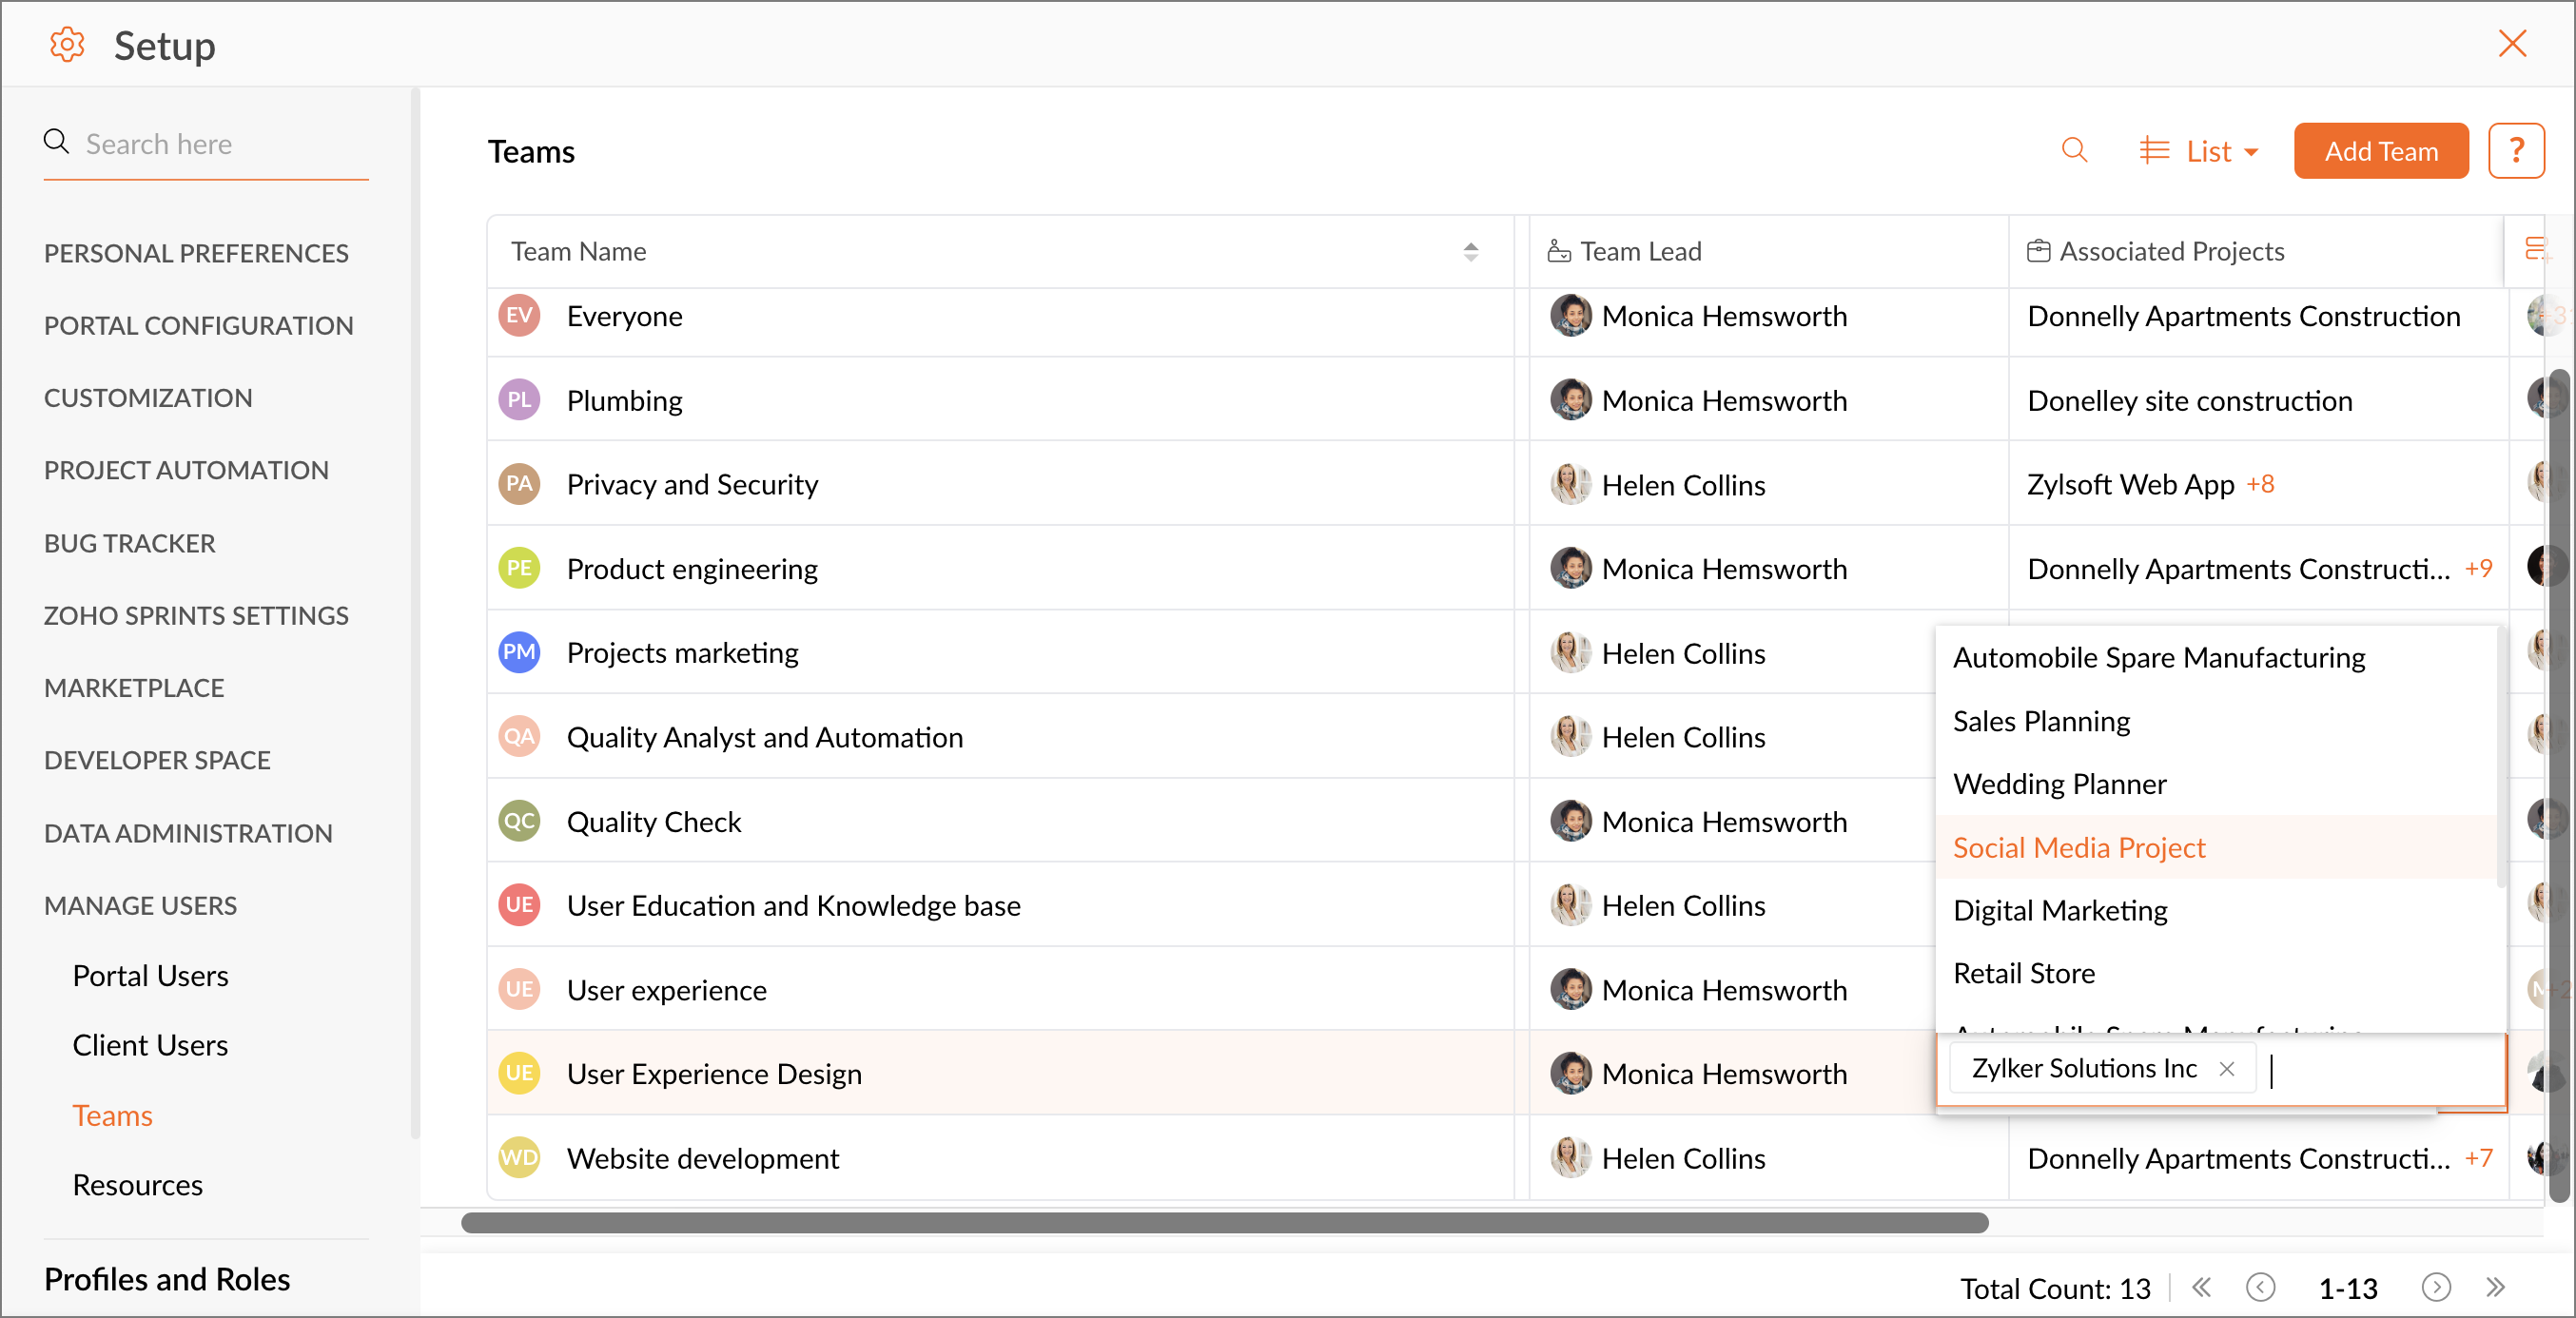Image resolution: width=2576 pixels, height=1318 pixels.
Task: Go to previous page arrow
Action: pos(2260,1287)
